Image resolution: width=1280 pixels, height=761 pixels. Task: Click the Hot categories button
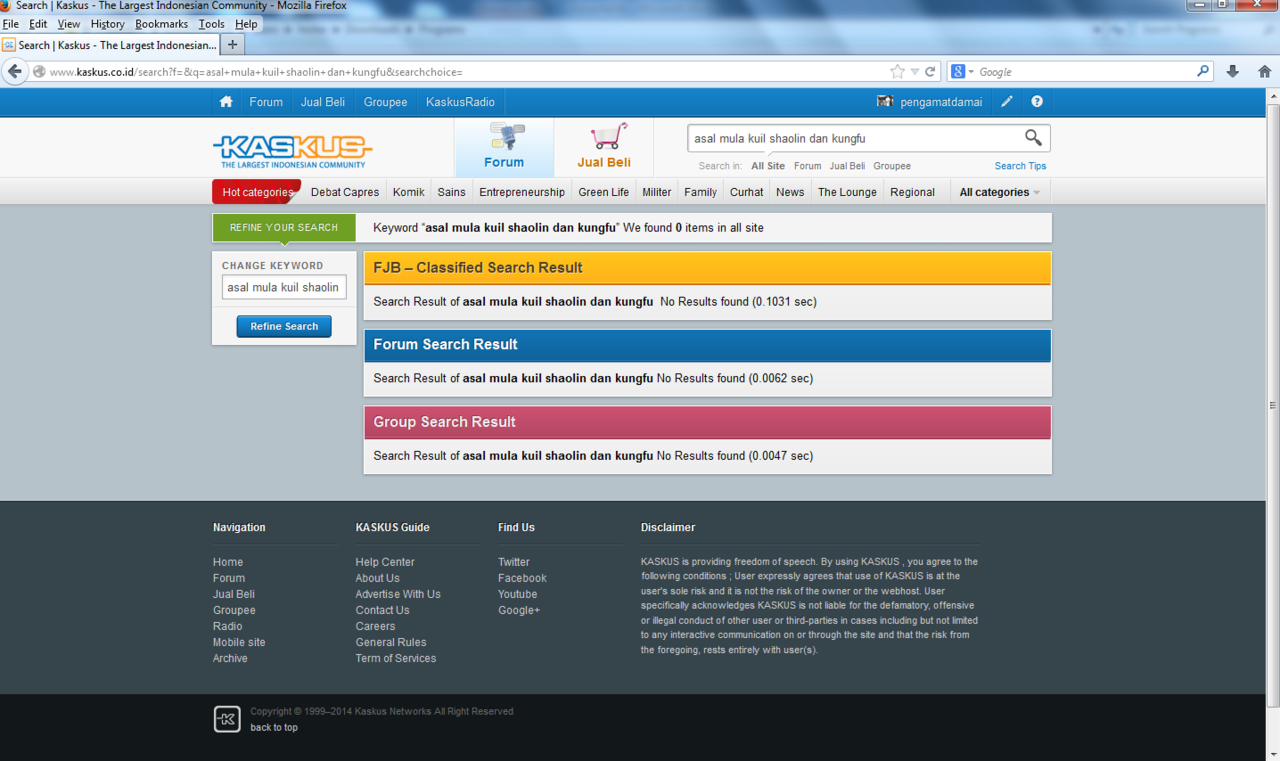coord(256,192)
